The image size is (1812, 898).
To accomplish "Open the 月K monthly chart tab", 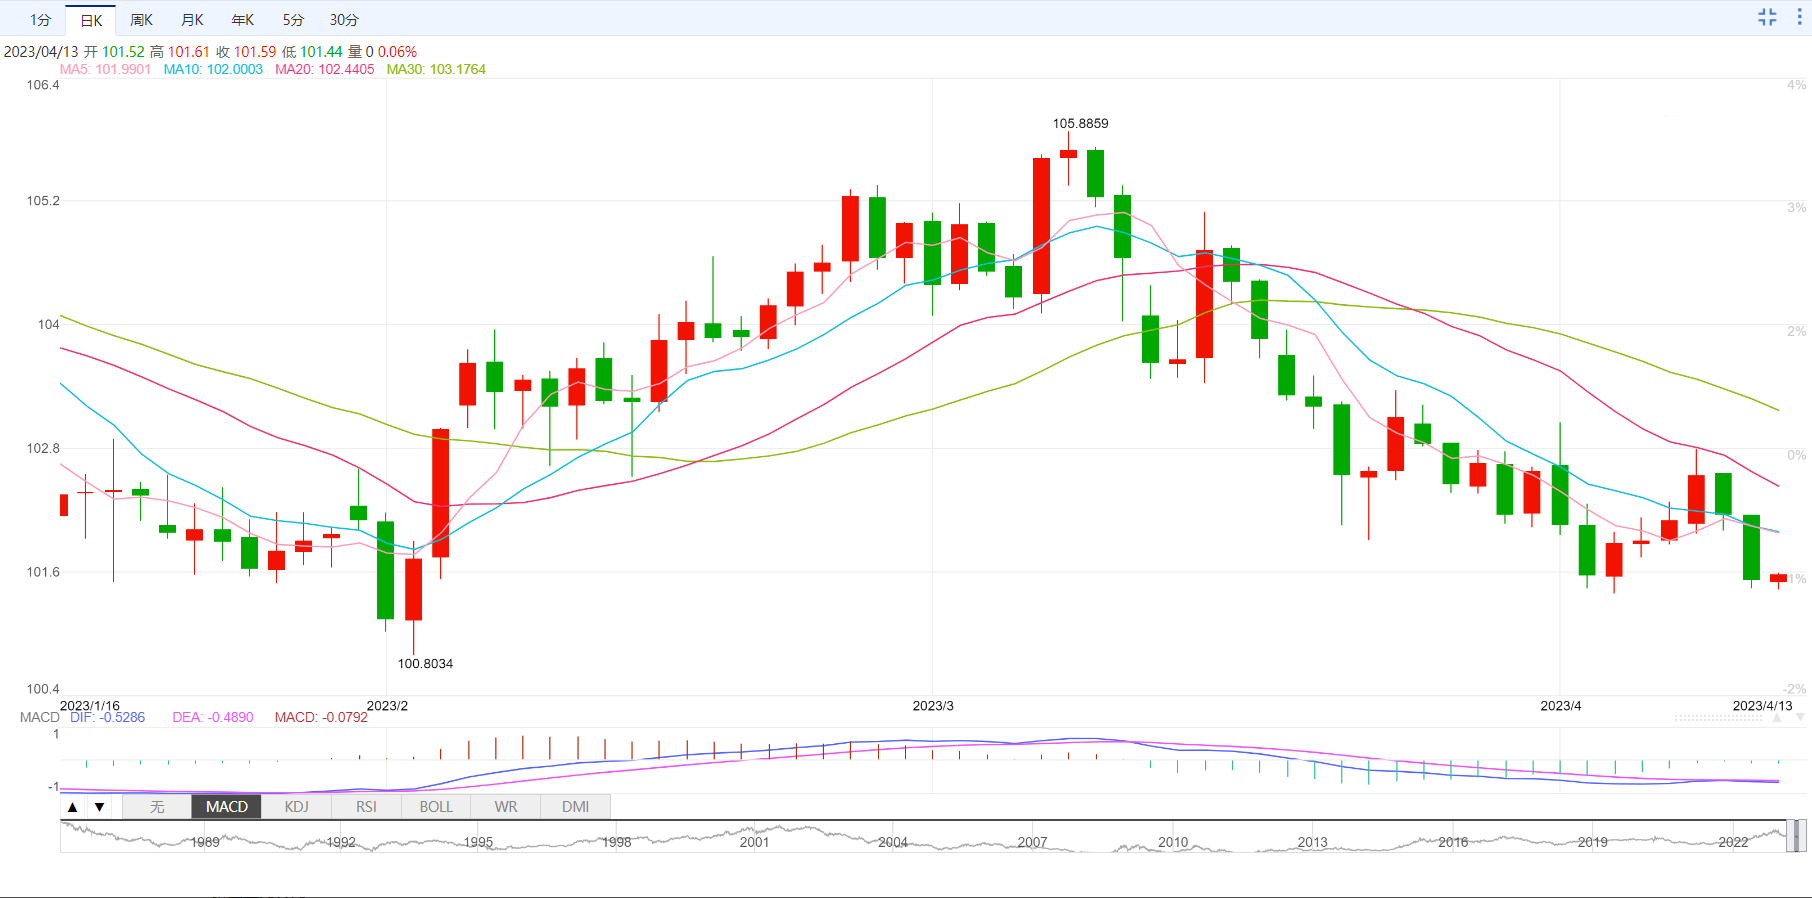I will tap(192, 20).
